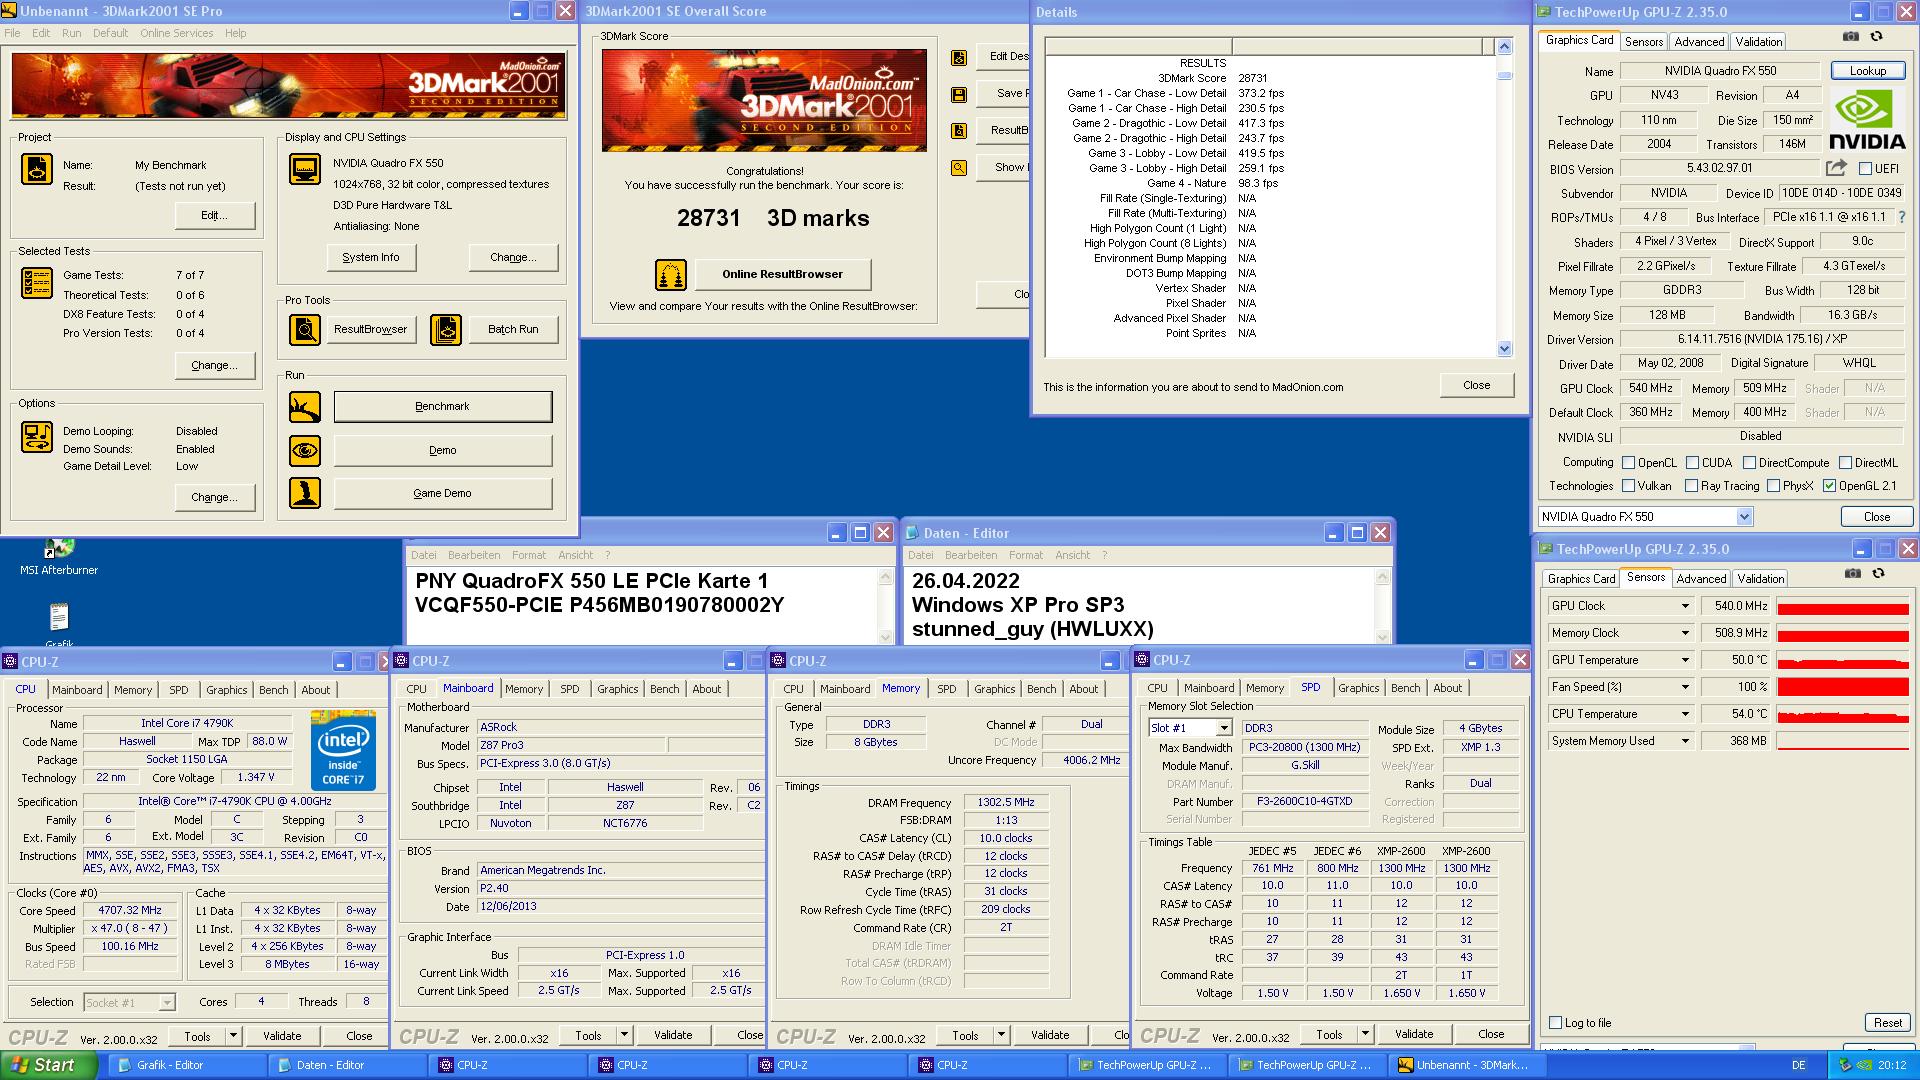Enable the UEFI checkbox
This screenshot has width=1920, height=1080.
(1865, 169)
